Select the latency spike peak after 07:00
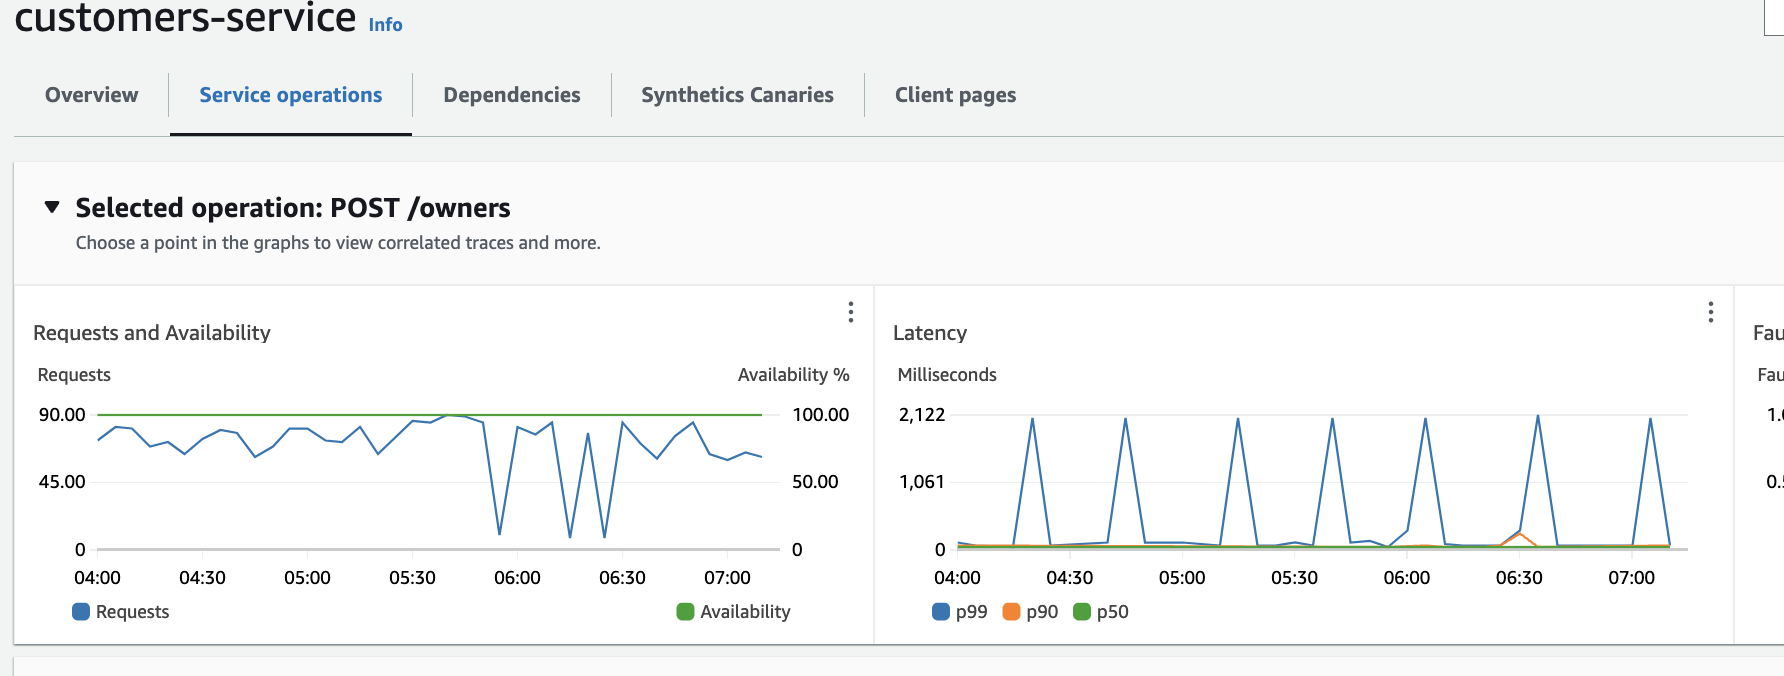Screen dimensions: 1784x676 click(x=1650, y=419)
